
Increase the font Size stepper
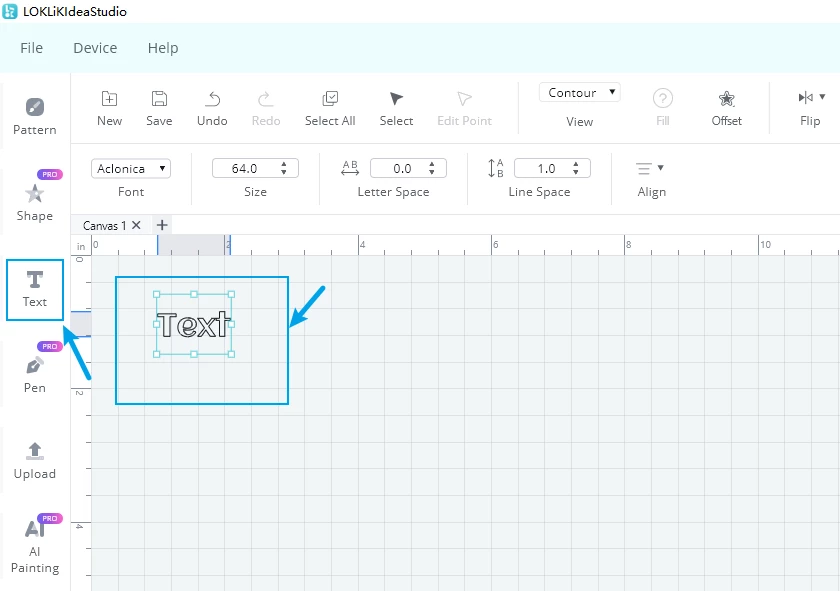284,164
